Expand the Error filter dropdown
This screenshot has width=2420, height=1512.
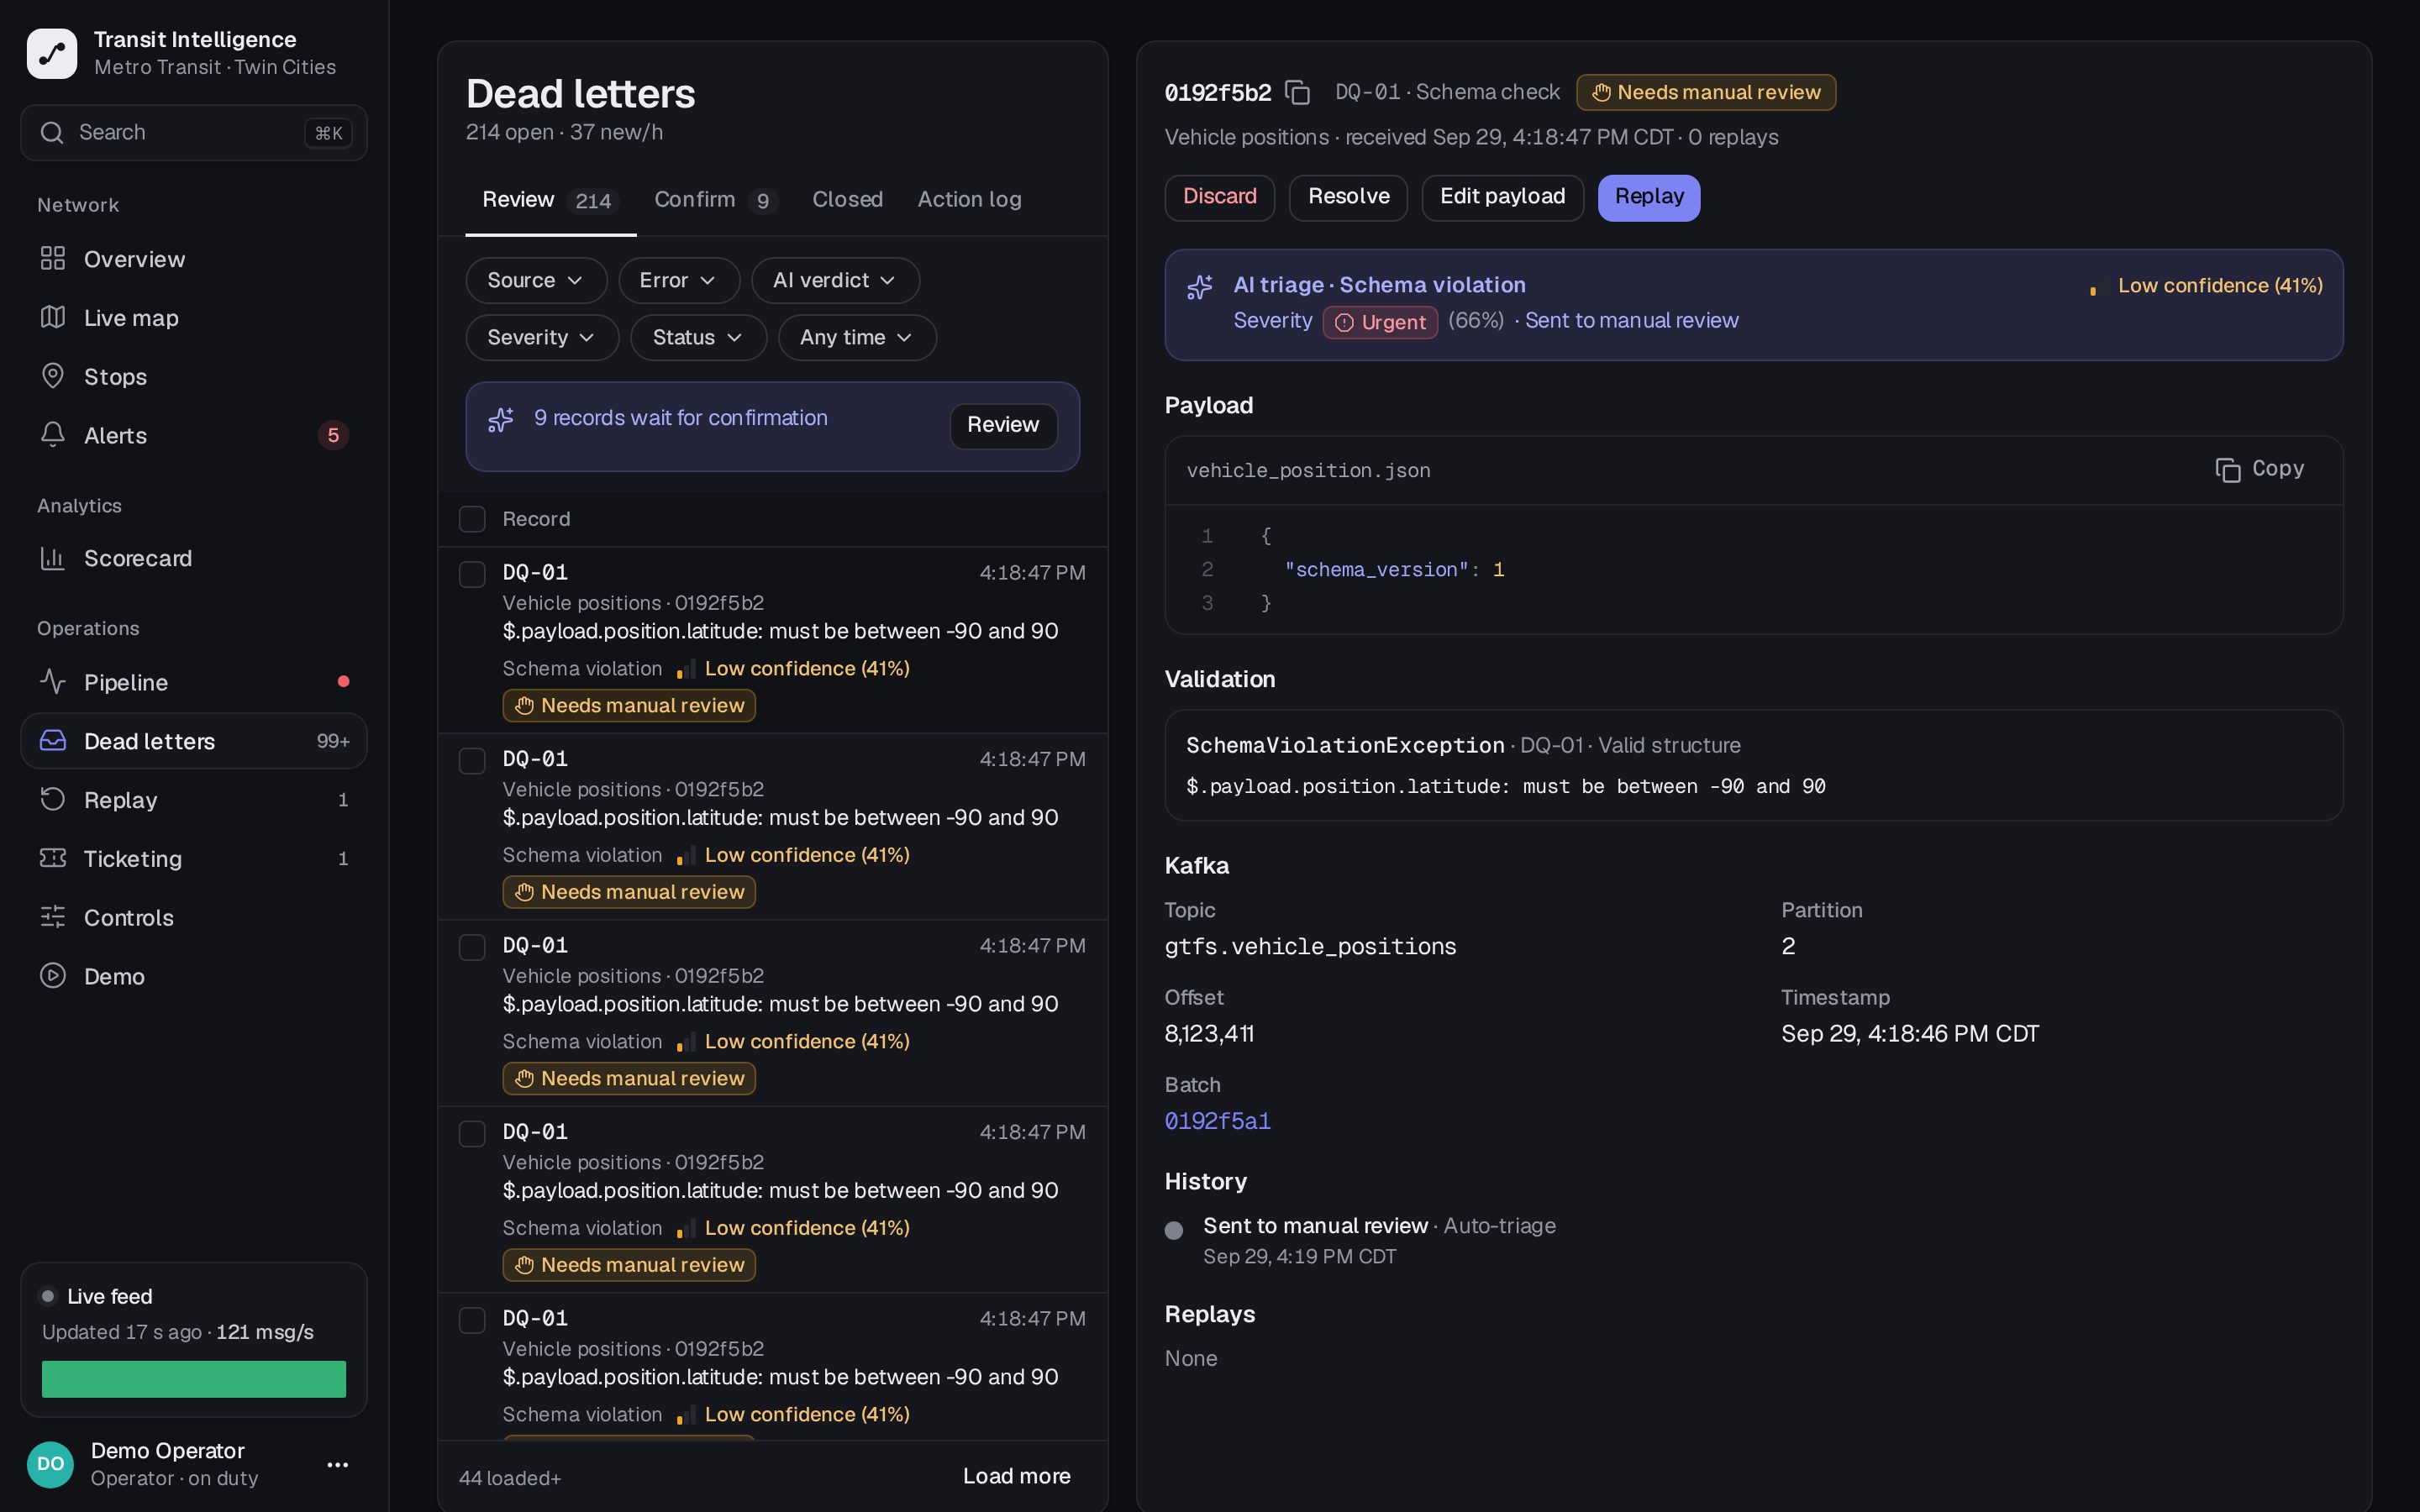(679, 280)
